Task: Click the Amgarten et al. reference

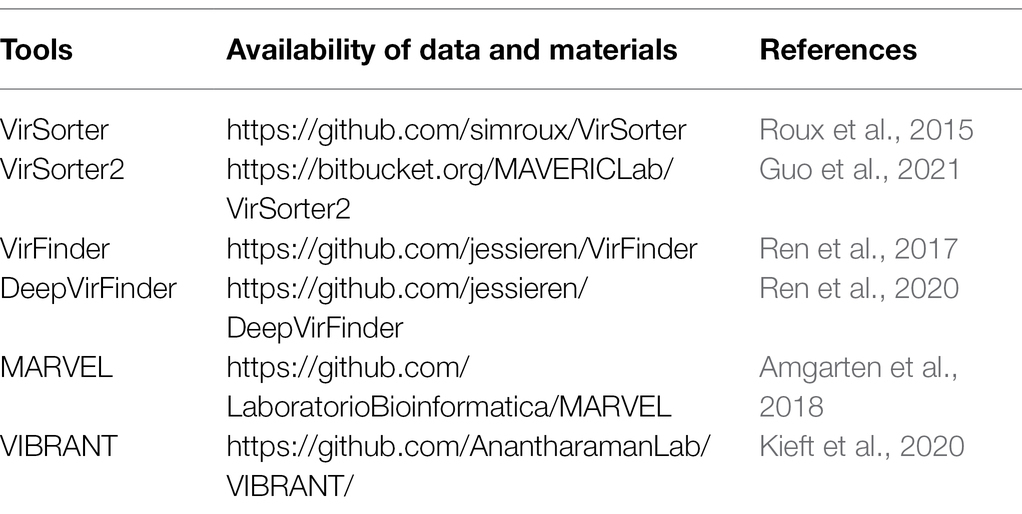Action: (x=858, y=387)
